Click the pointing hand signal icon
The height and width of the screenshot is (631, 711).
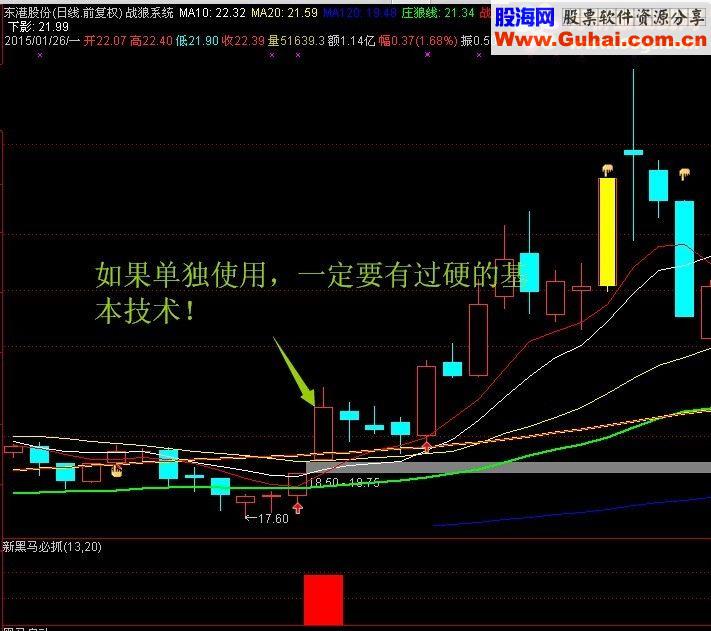point(117,471)
